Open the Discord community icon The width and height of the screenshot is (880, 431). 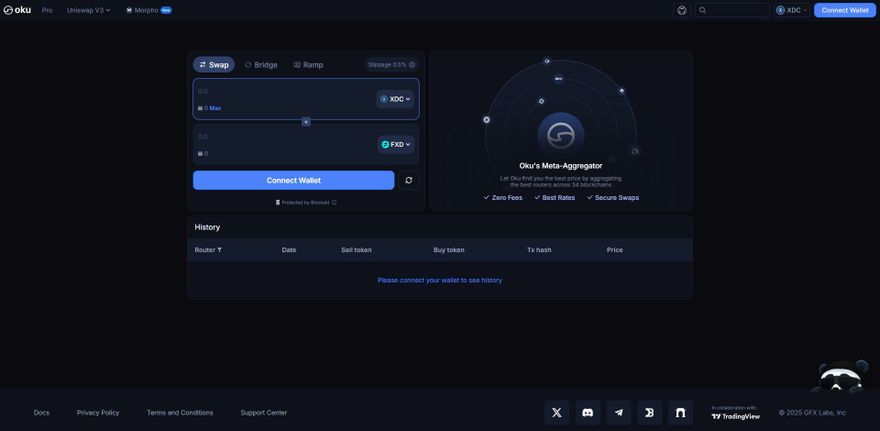point(588,412)
